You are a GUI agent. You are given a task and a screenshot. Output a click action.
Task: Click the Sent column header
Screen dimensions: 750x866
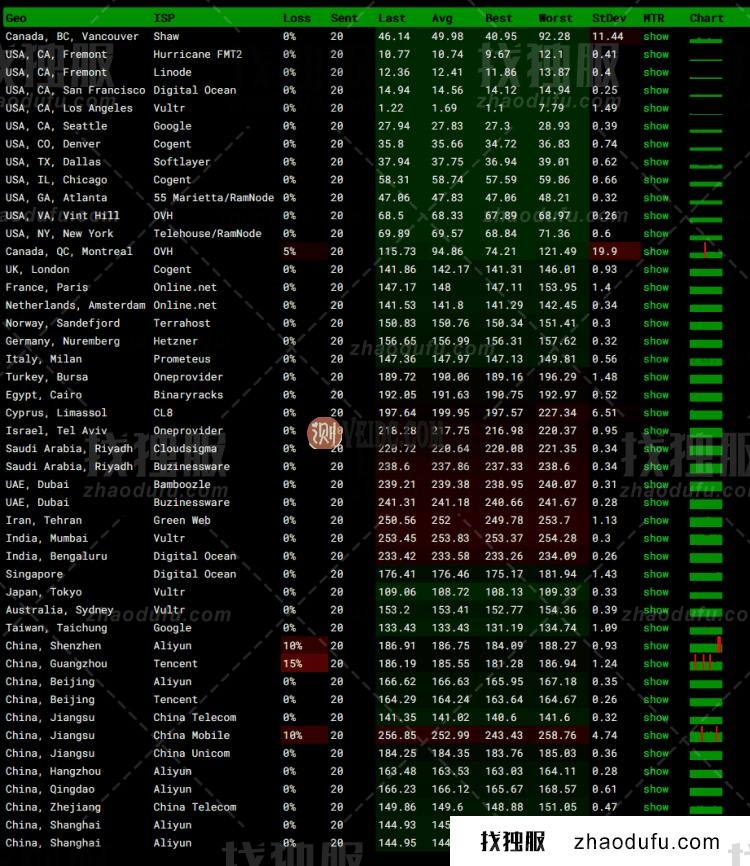(x=344, y=18)
